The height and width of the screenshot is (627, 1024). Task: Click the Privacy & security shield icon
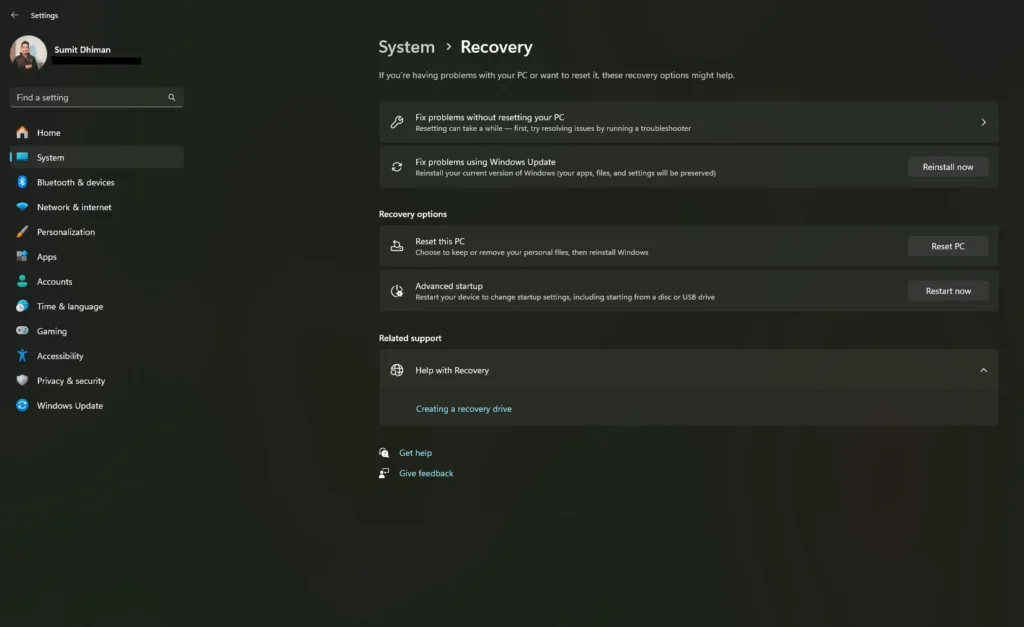tap(22, 381)
